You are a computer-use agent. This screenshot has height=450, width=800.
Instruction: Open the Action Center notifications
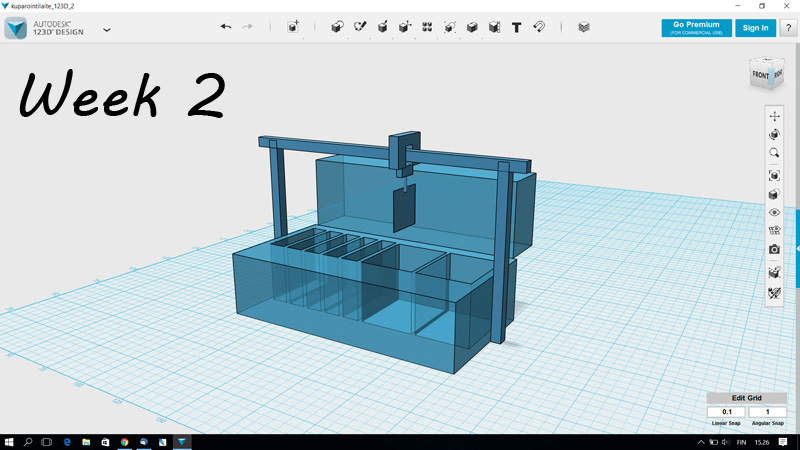tap(783, 442)
